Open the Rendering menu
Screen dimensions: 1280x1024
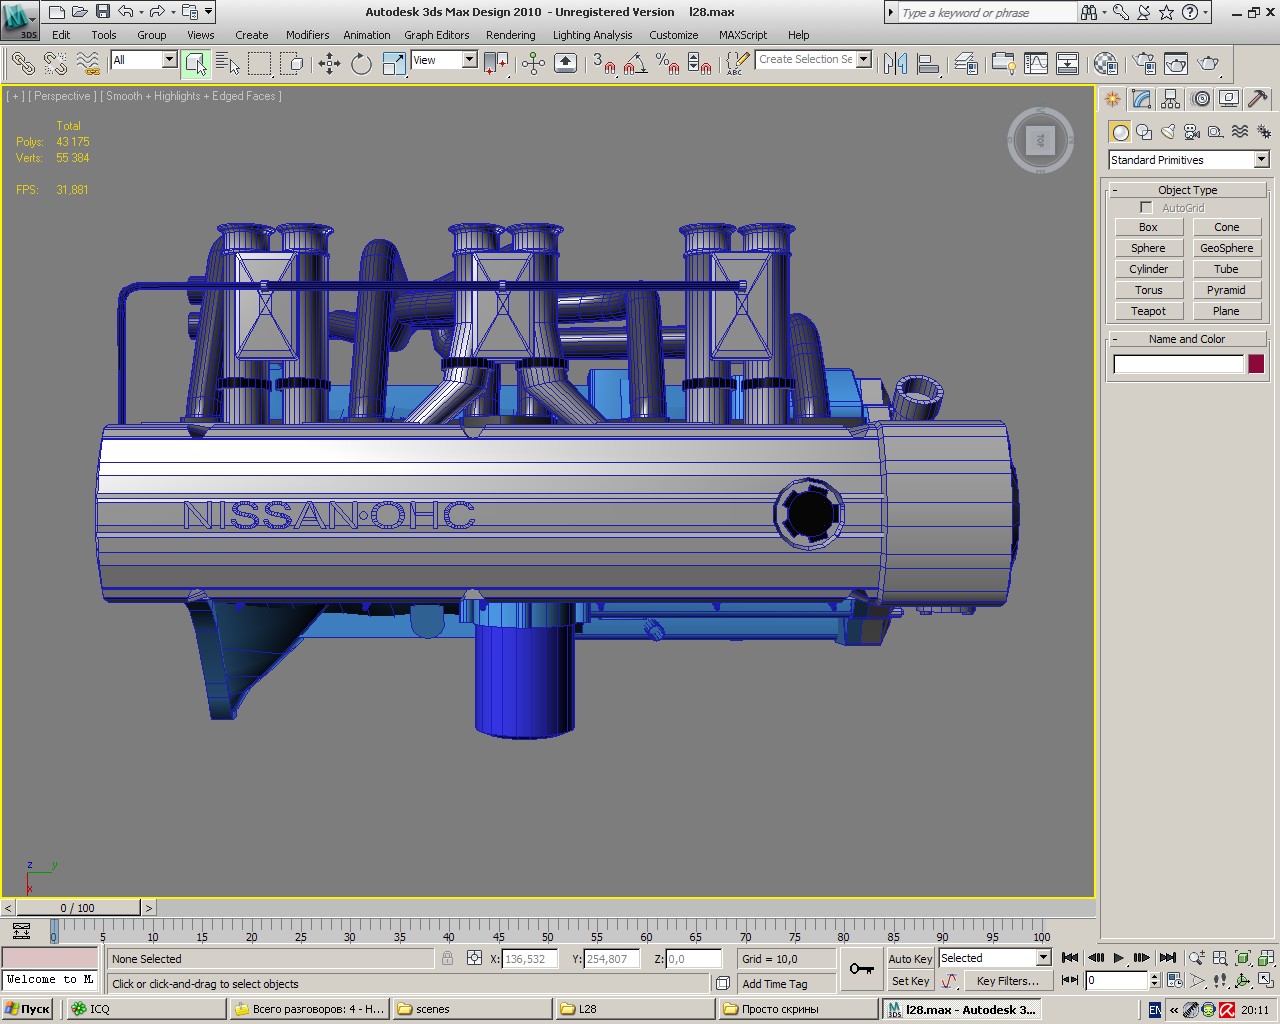click(510, 35)
